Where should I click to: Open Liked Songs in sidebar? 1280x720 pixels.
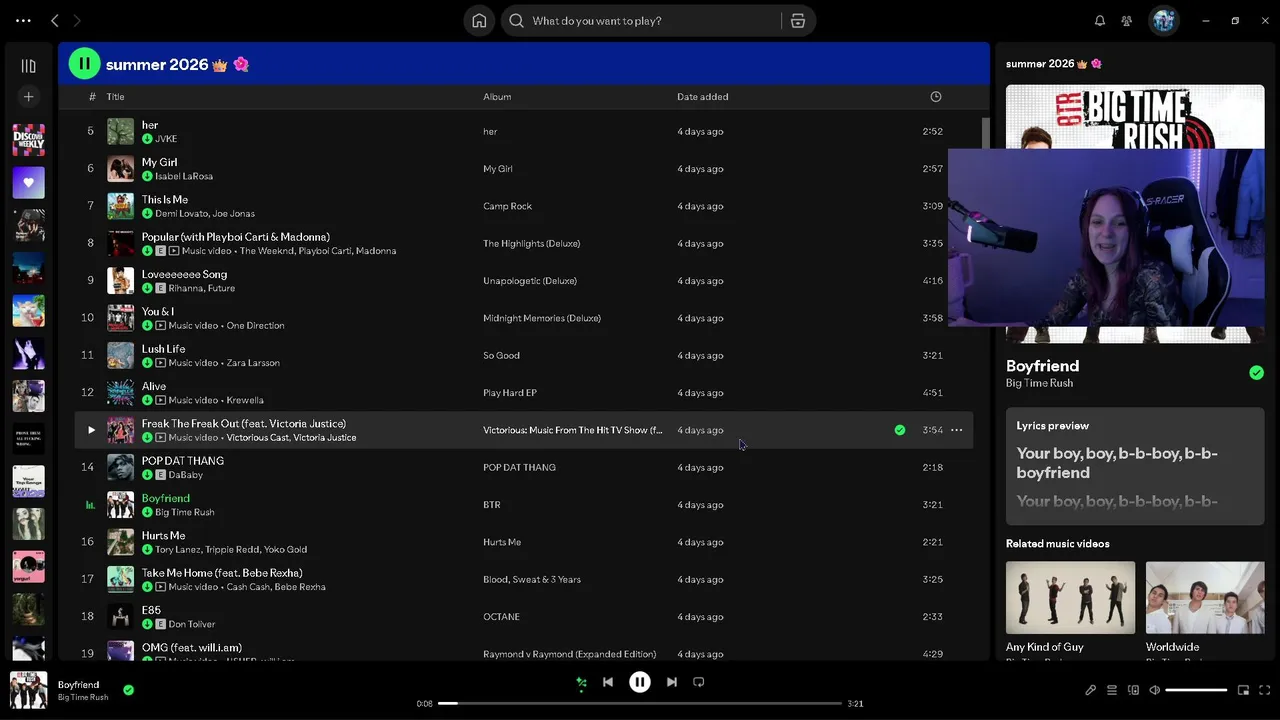[28, 183]
